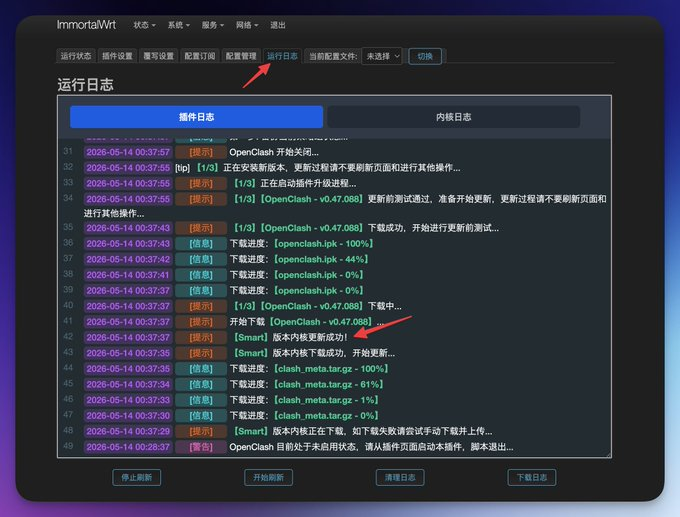Open the 当前配置文件 dropdown showing 未选择
The height and width of the screenshot is (517, 680).
click(382, 56)
